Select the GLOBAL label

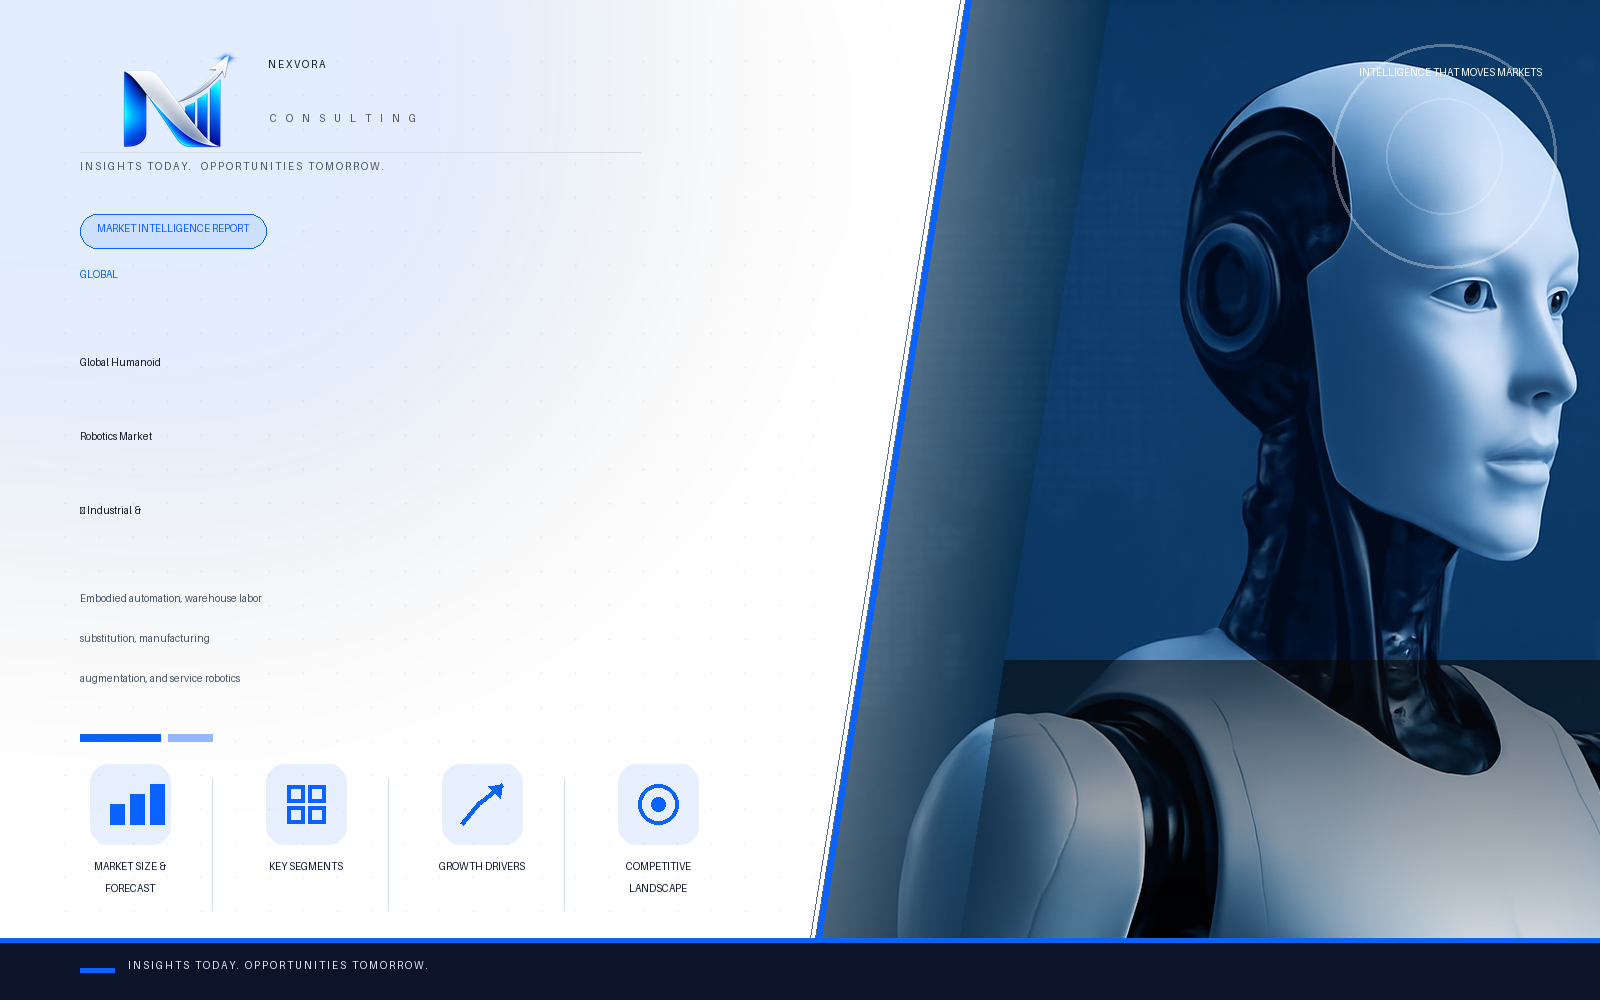(98, 274)
